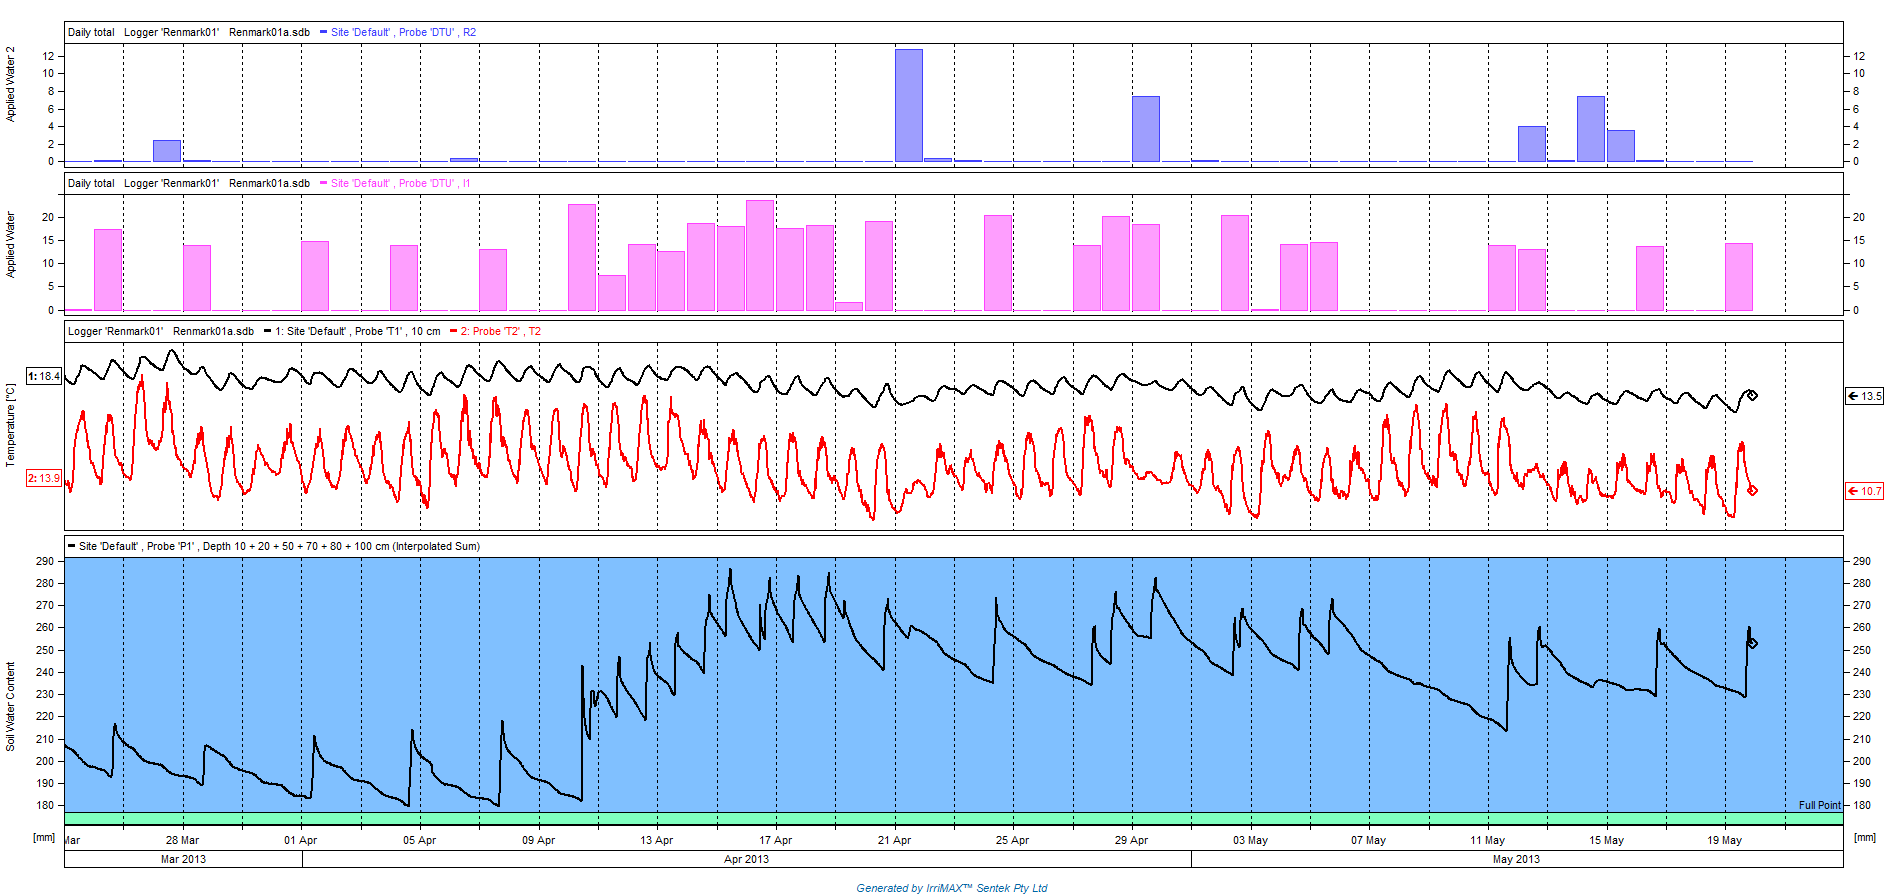Open the 'Generated by IrriMAX Sentek Pty Ltd' link
Image resolution: width=1902 pixels, height=894 pixels.
tap(951, 888)
